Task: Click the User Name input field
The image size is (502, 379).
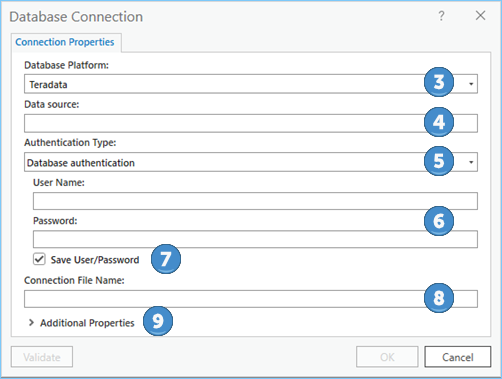Action: tap(255, 201)
